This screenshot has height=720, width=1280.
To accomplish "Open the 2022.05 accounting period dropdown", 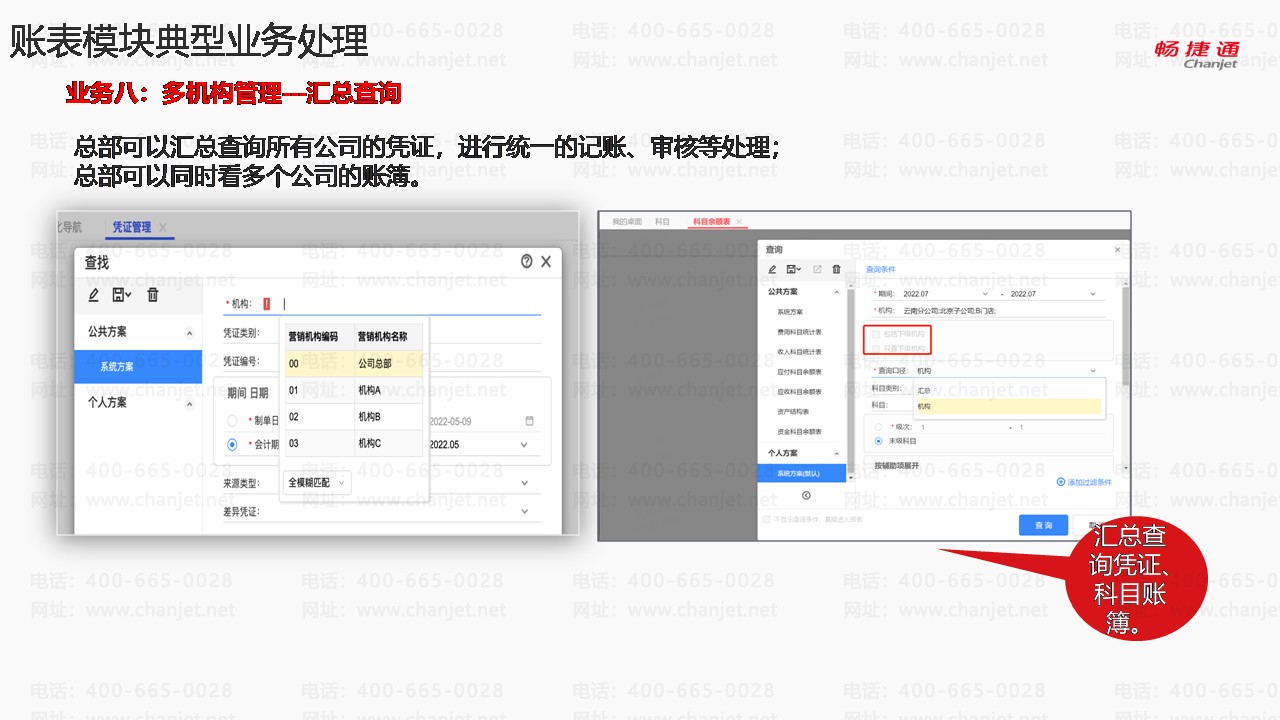I will pos(523,445).
